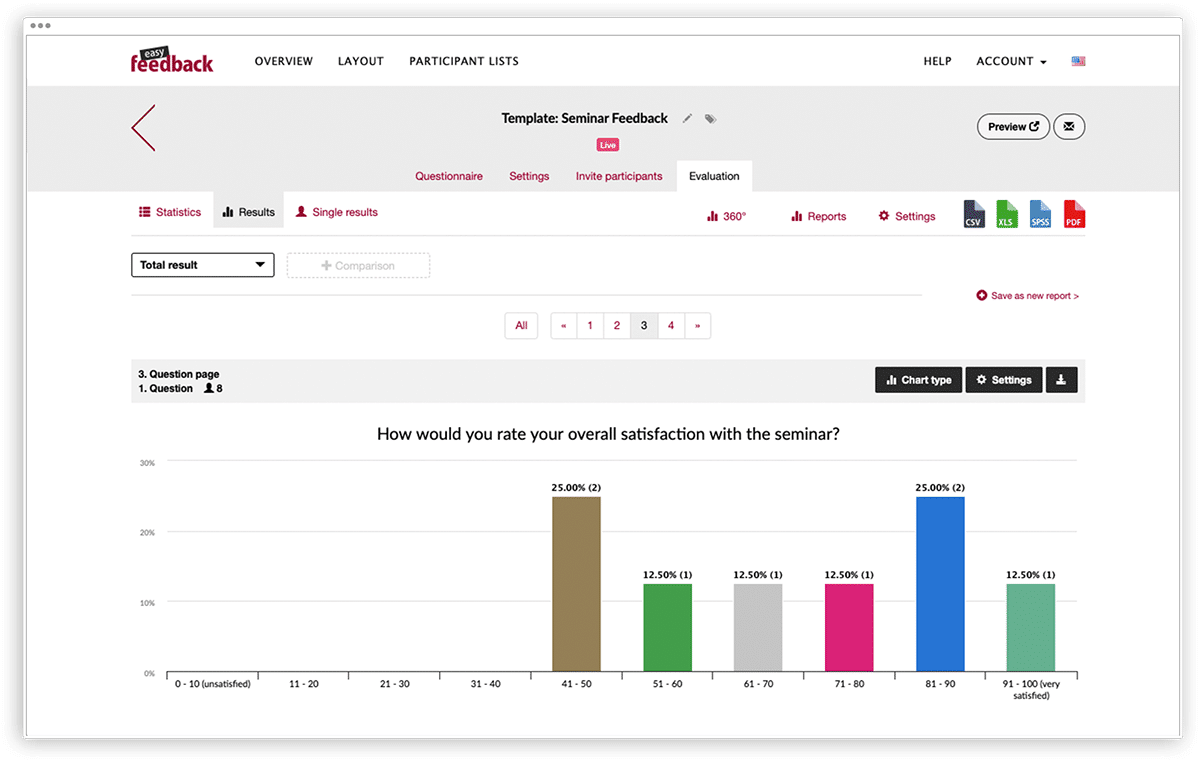
Task: Export results as XLS spreadsheet
Action: (x=1007, y=214)
